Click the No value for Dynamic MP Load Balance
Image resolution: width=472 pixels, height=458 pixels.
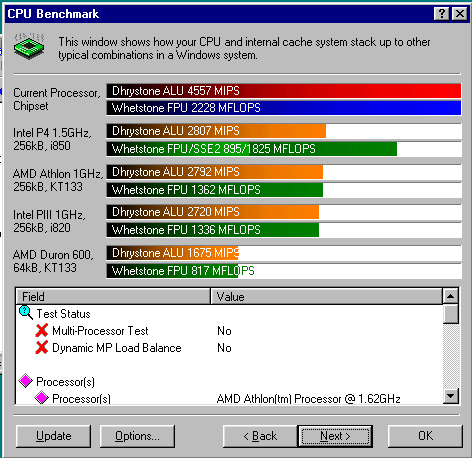(x=224, y=348)
